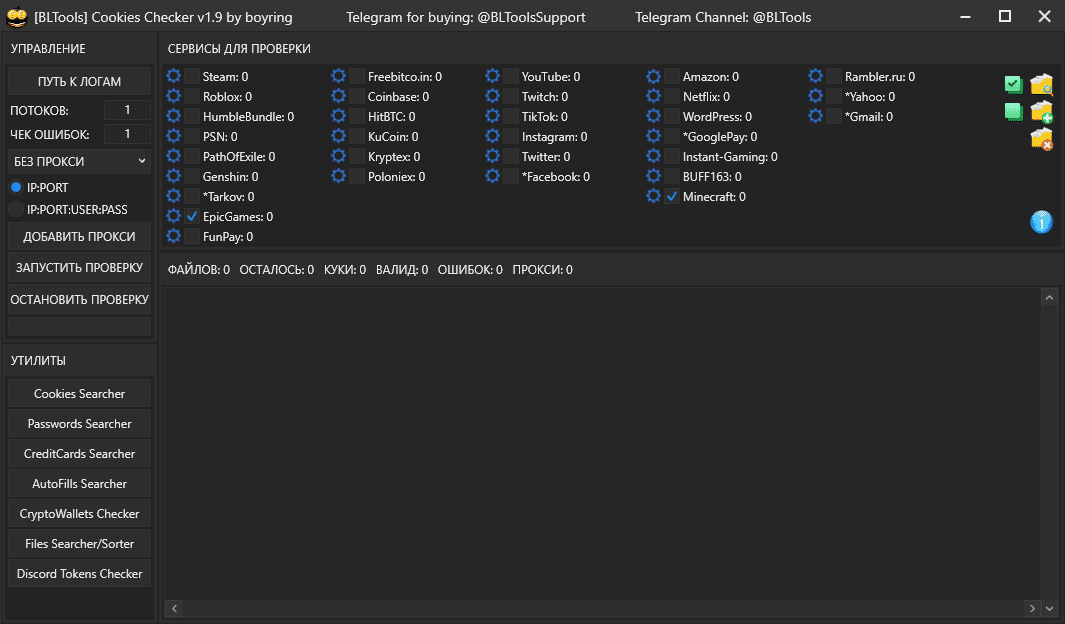Open the БЕЗ ПРОКСИ dropdown
This screenshot has height=624, width=1065.
coord(79,161)
